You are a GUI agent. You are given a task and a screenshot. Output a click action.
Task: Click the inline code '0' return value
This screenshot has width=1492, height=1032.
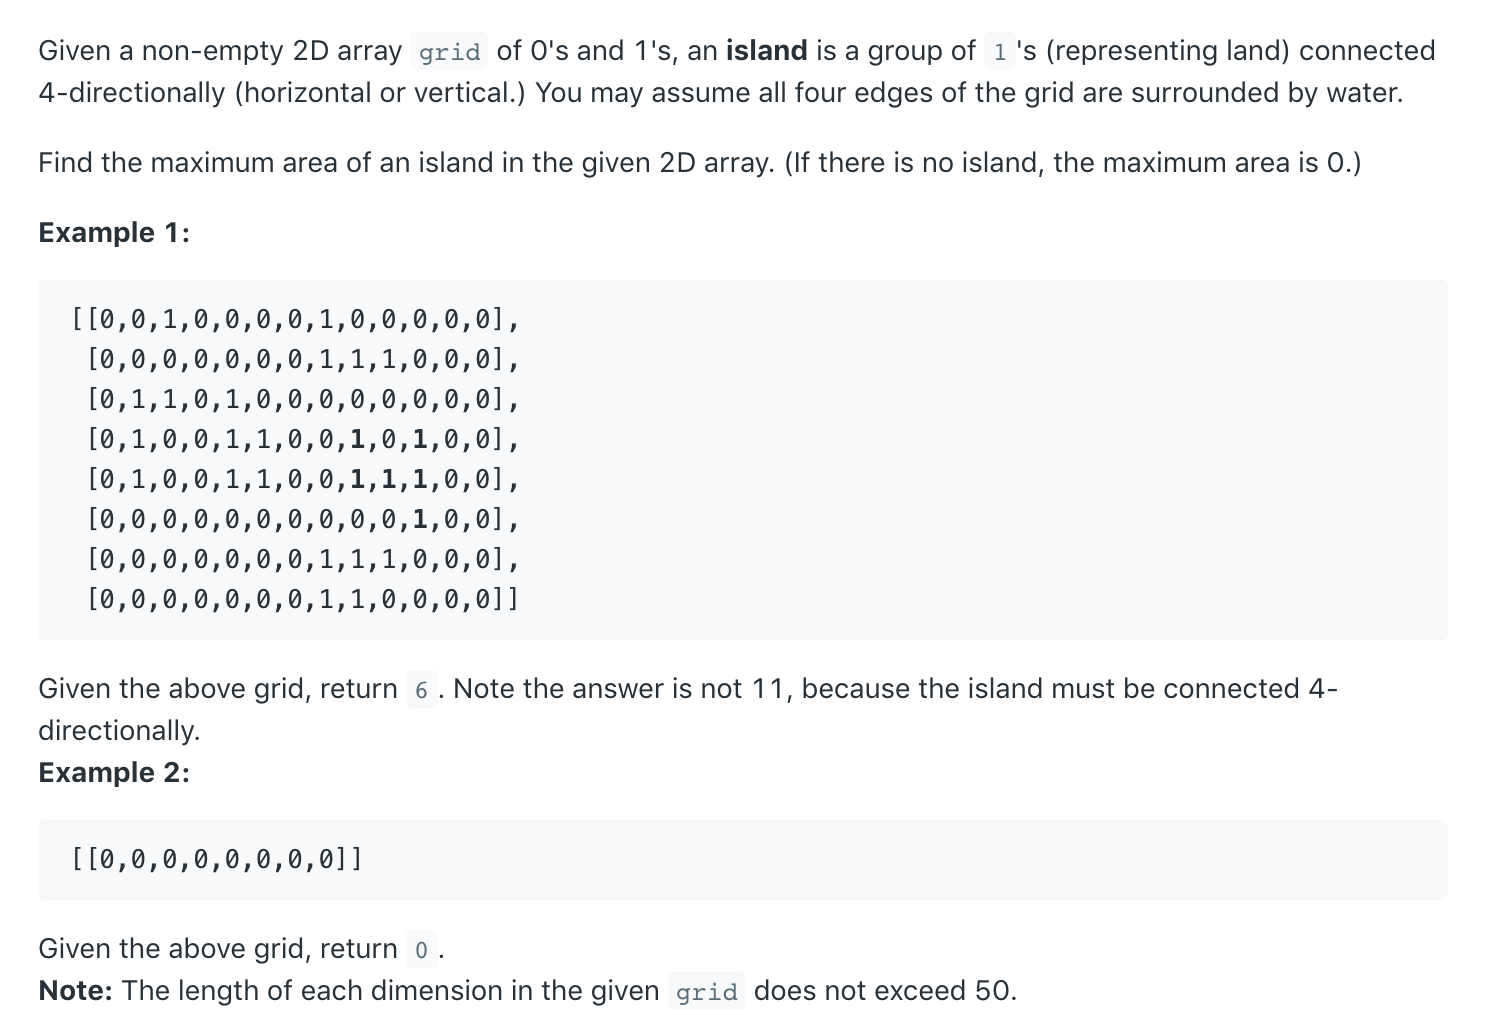[x=421, y=950]
